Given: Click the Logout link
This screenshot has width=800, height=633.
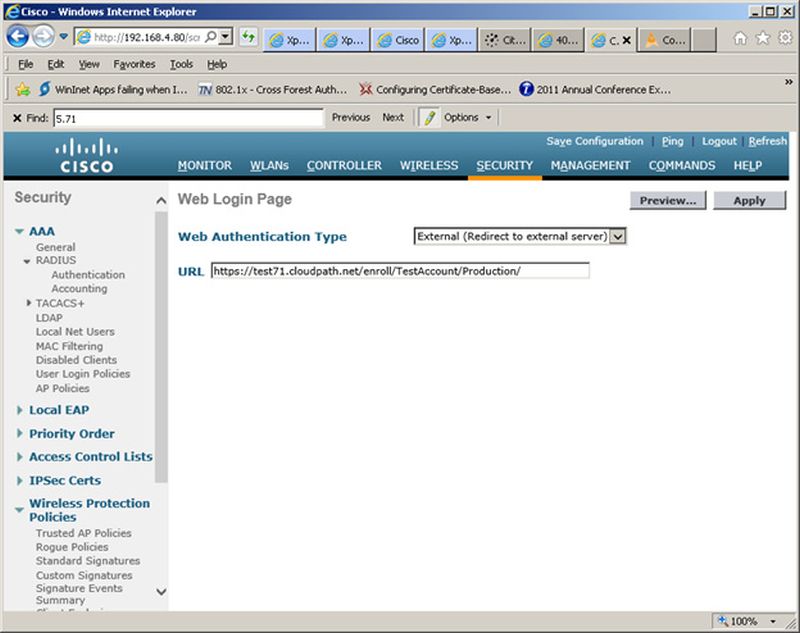Looking at the screenshot, I should pyautogui.click(x=719, y=141).
